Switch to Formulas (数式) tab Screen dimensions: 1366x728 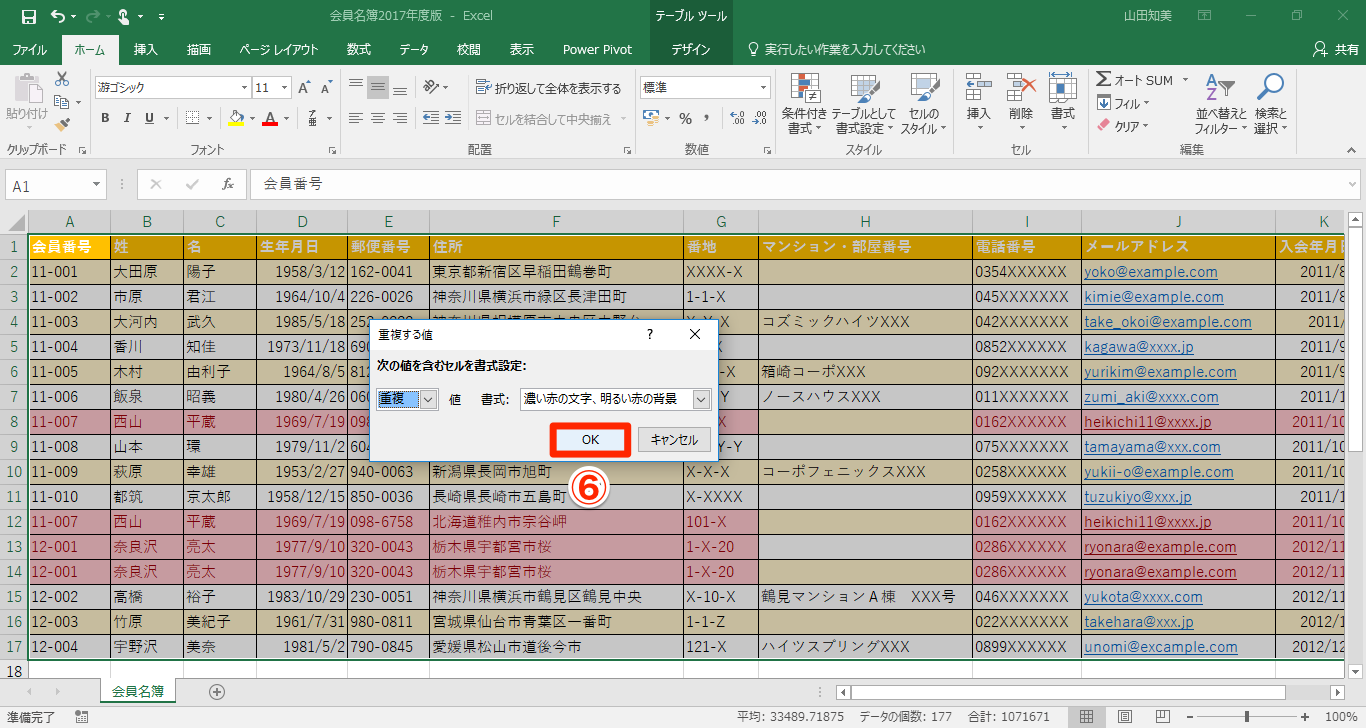358,50
